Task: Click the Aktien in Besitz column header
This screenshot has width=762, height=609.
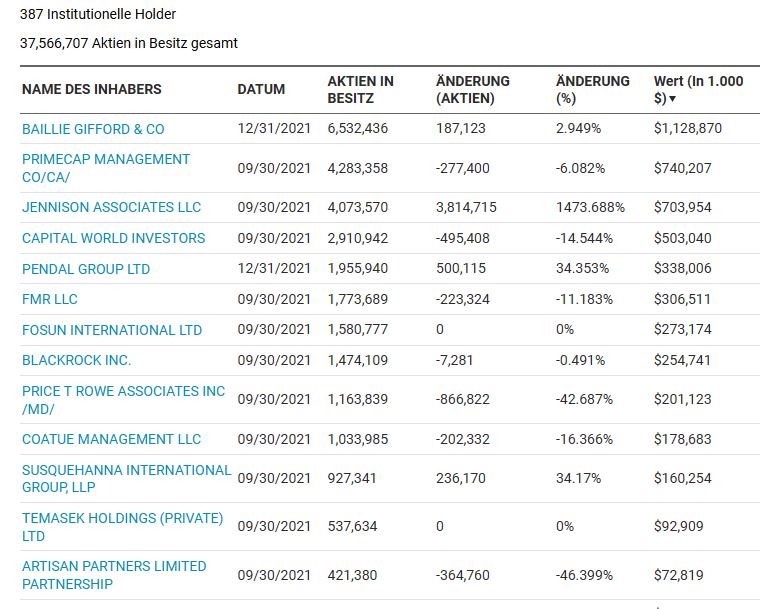Action: (360, 89)
